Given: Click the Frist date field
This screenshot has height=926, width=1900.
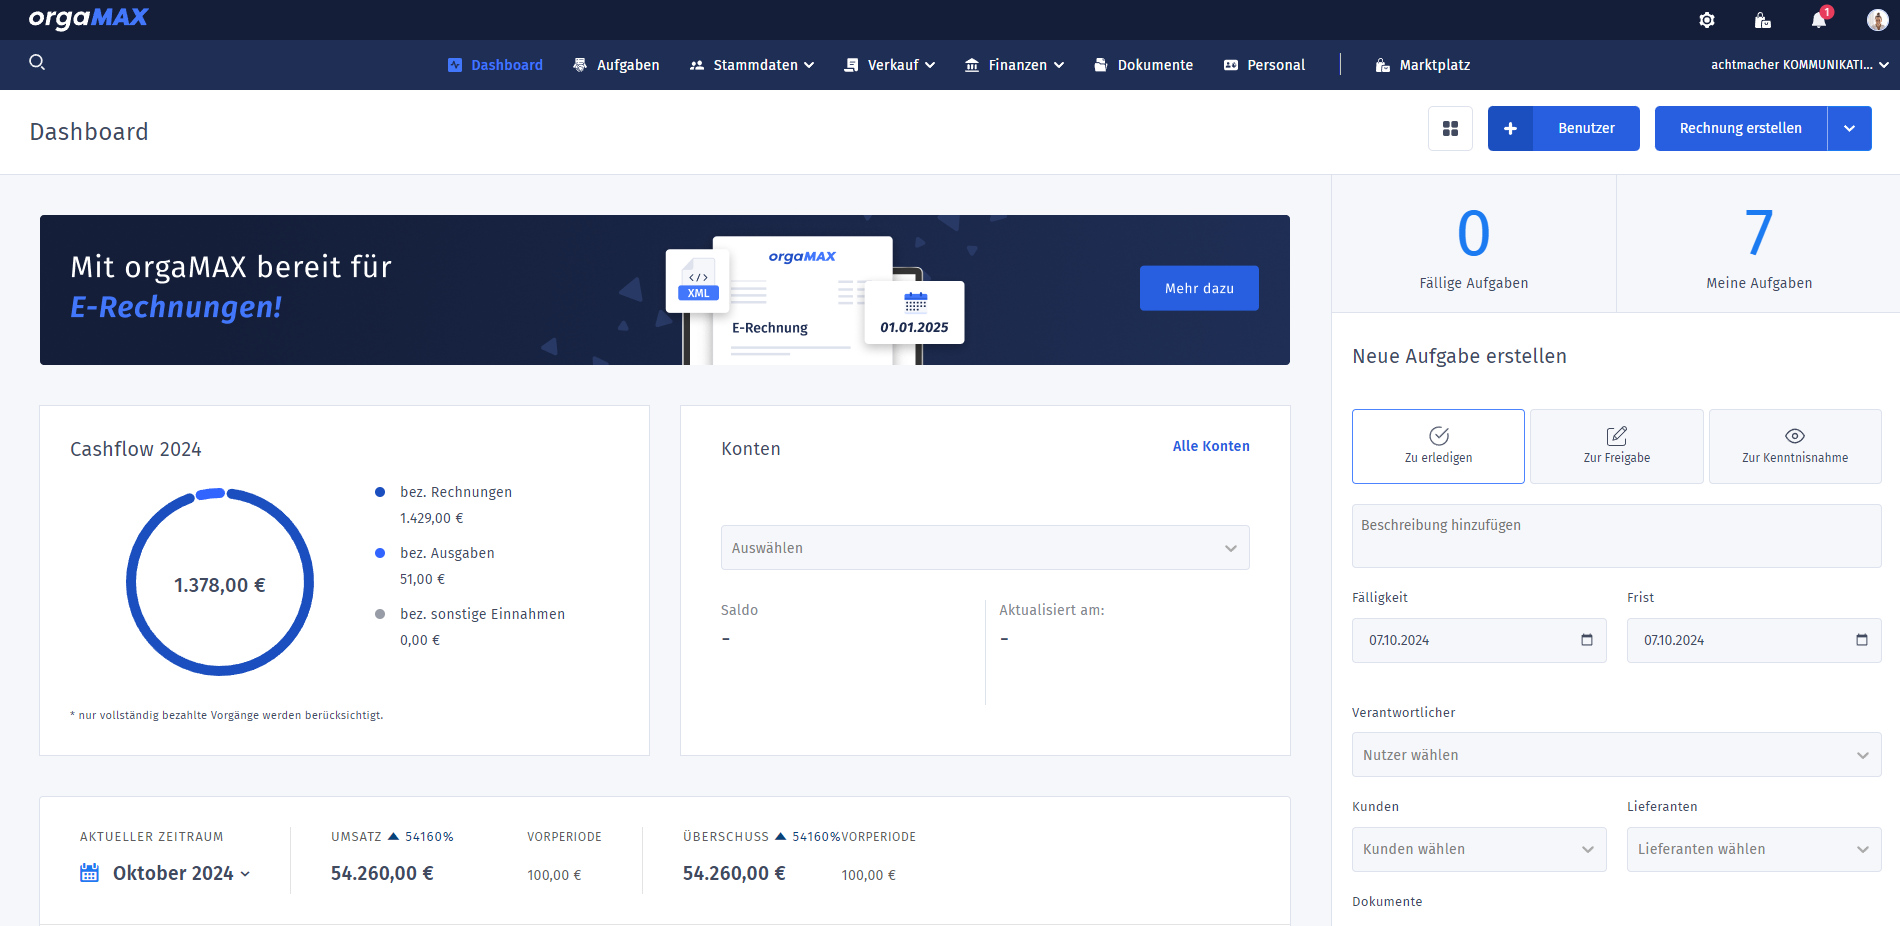Looking at the screenshot, I should pyautogui.click(x=1754, y=640).
